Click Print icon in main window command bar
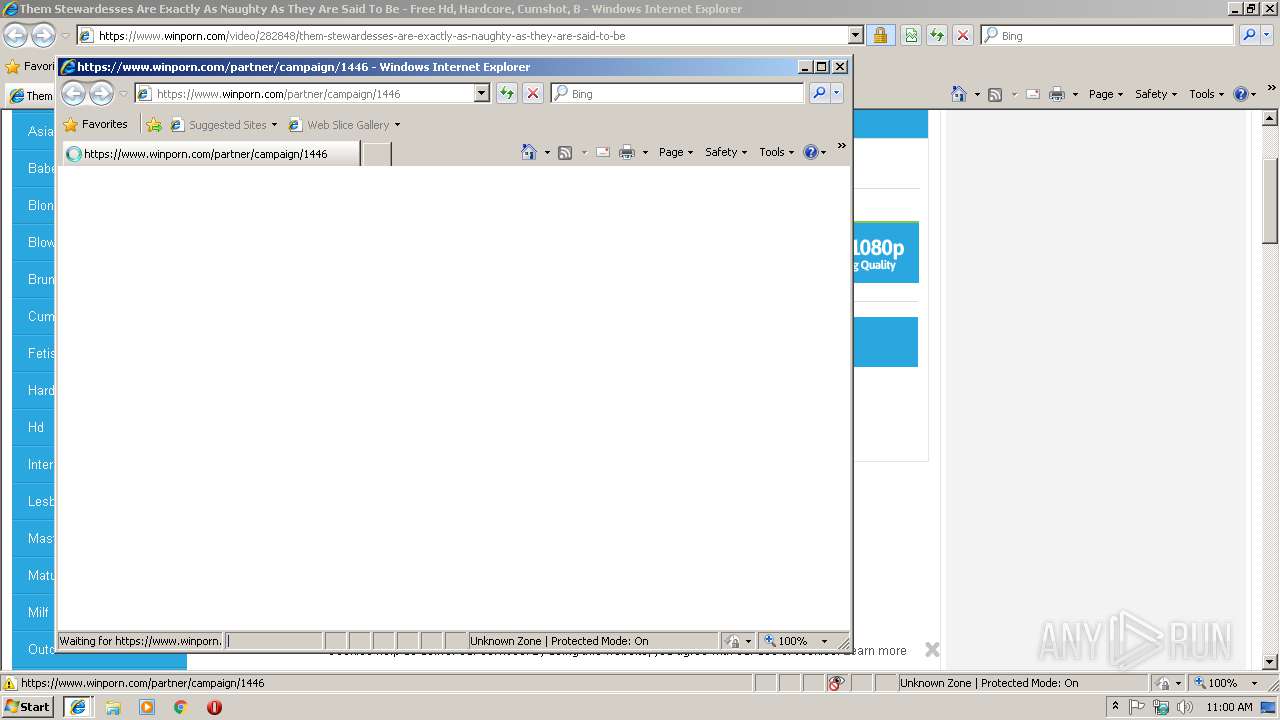Screen dimensions: 1280x720 pos(1057,94)
